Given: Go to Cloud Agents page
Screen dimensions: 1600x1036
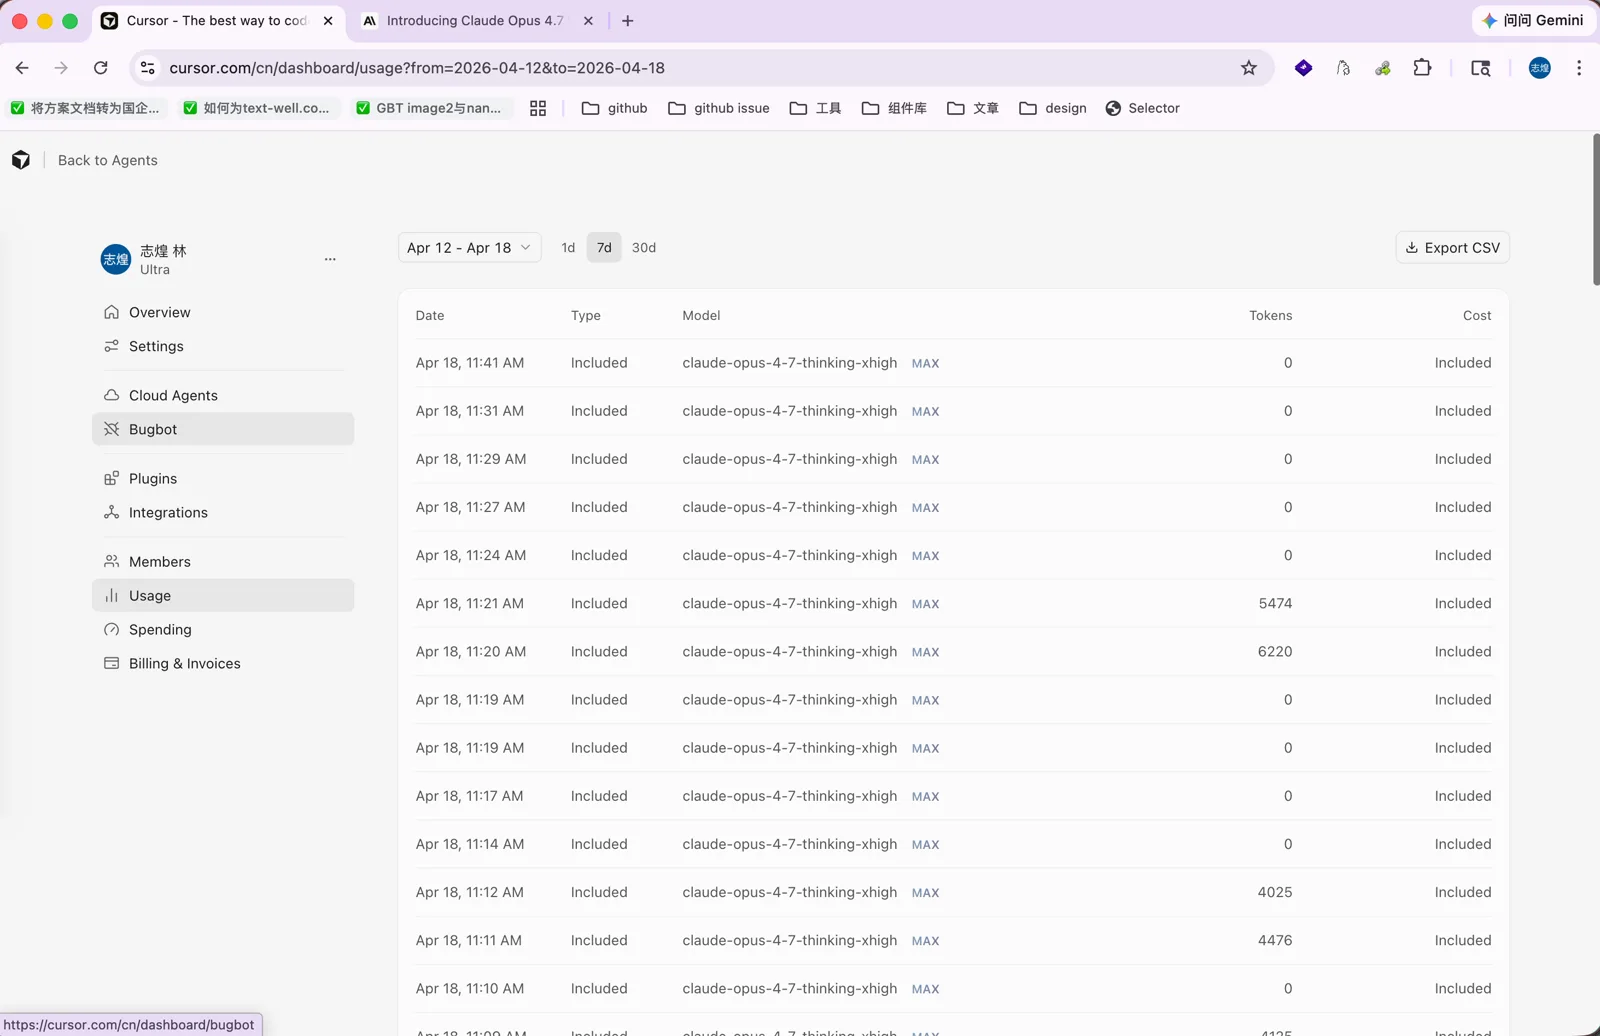Looking at the screenshot, I should tap(223, 395).
